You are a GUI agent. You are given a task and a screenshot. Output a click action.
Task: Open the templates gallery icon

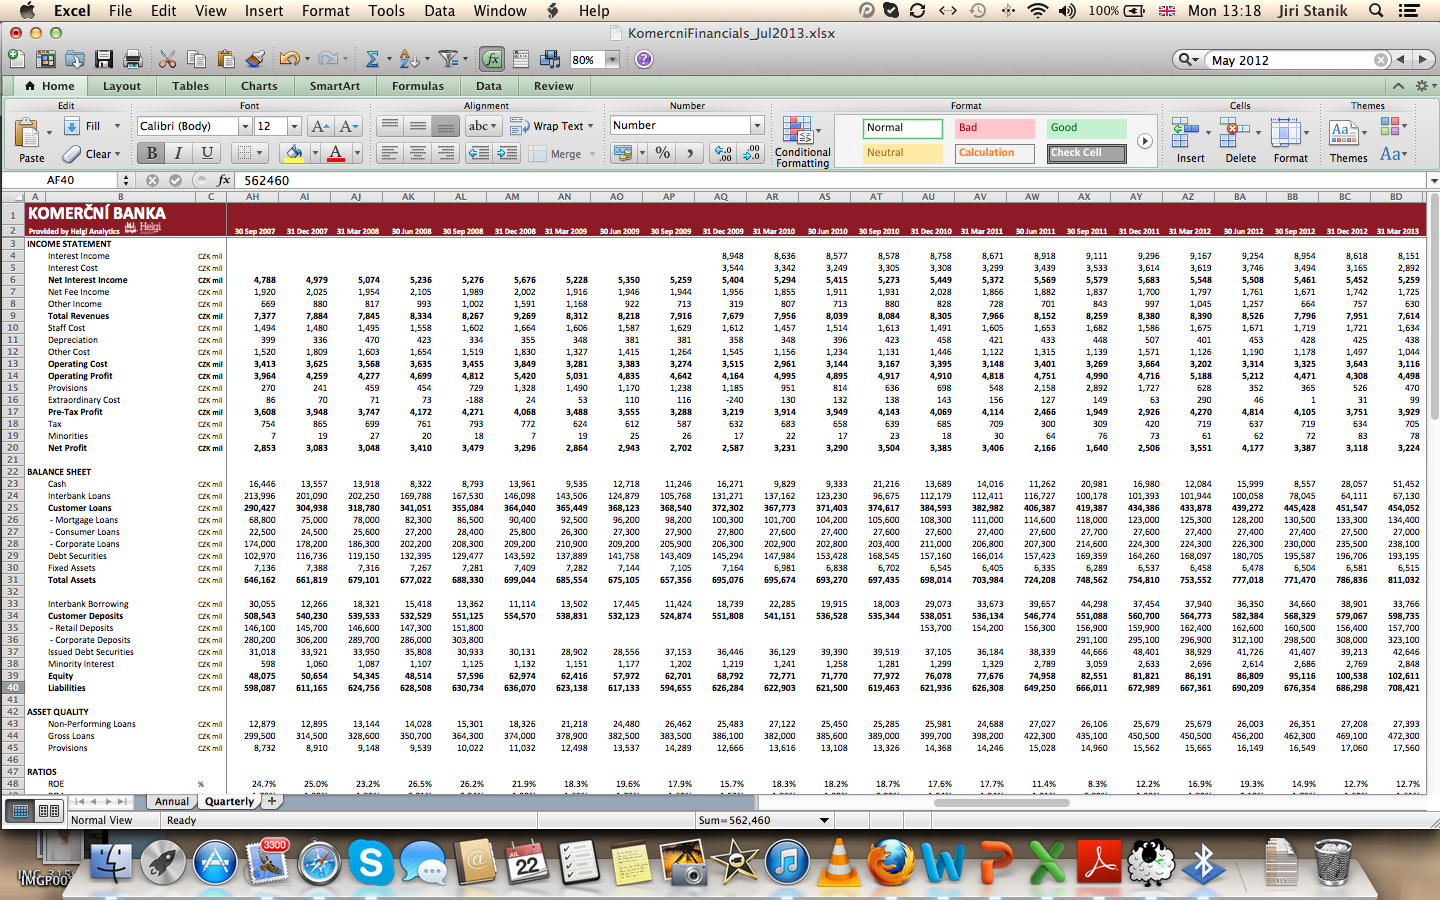tap(48, 59)
